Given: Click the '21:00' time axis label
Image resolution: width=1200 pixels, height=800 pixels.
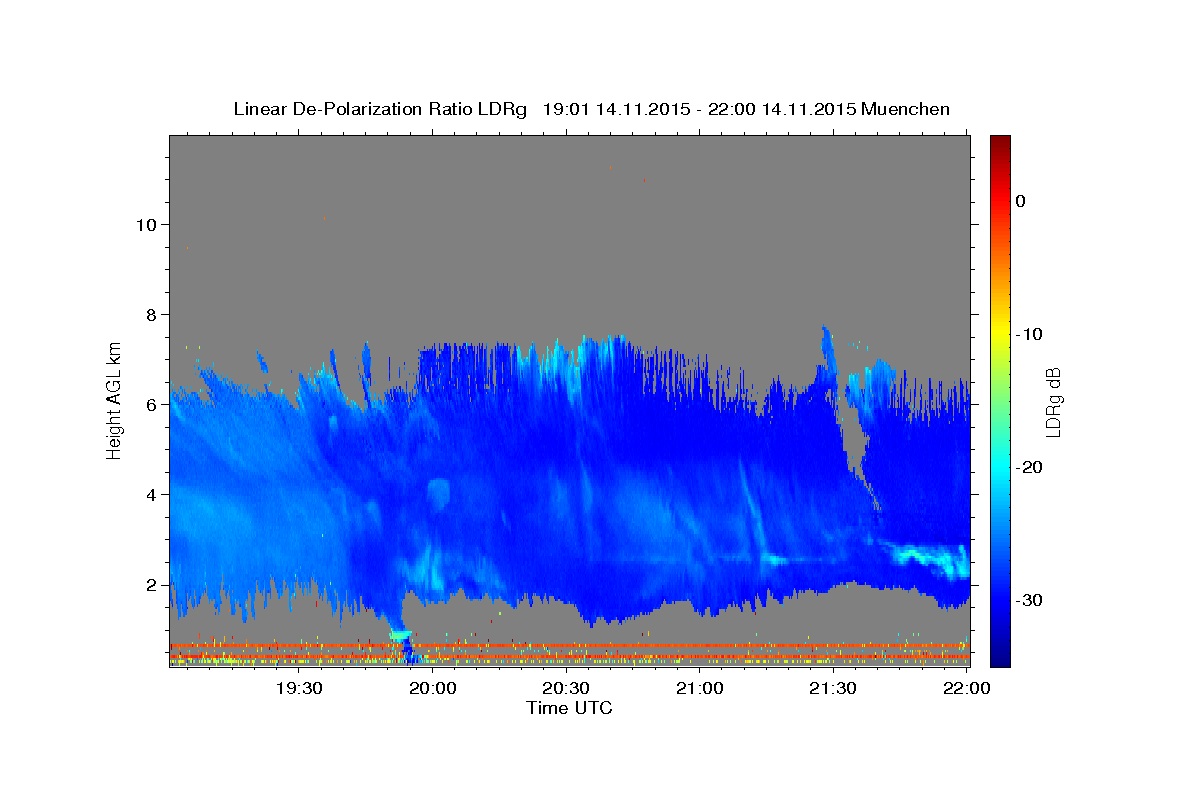Looking at the screenshot, I should (700, 688).
